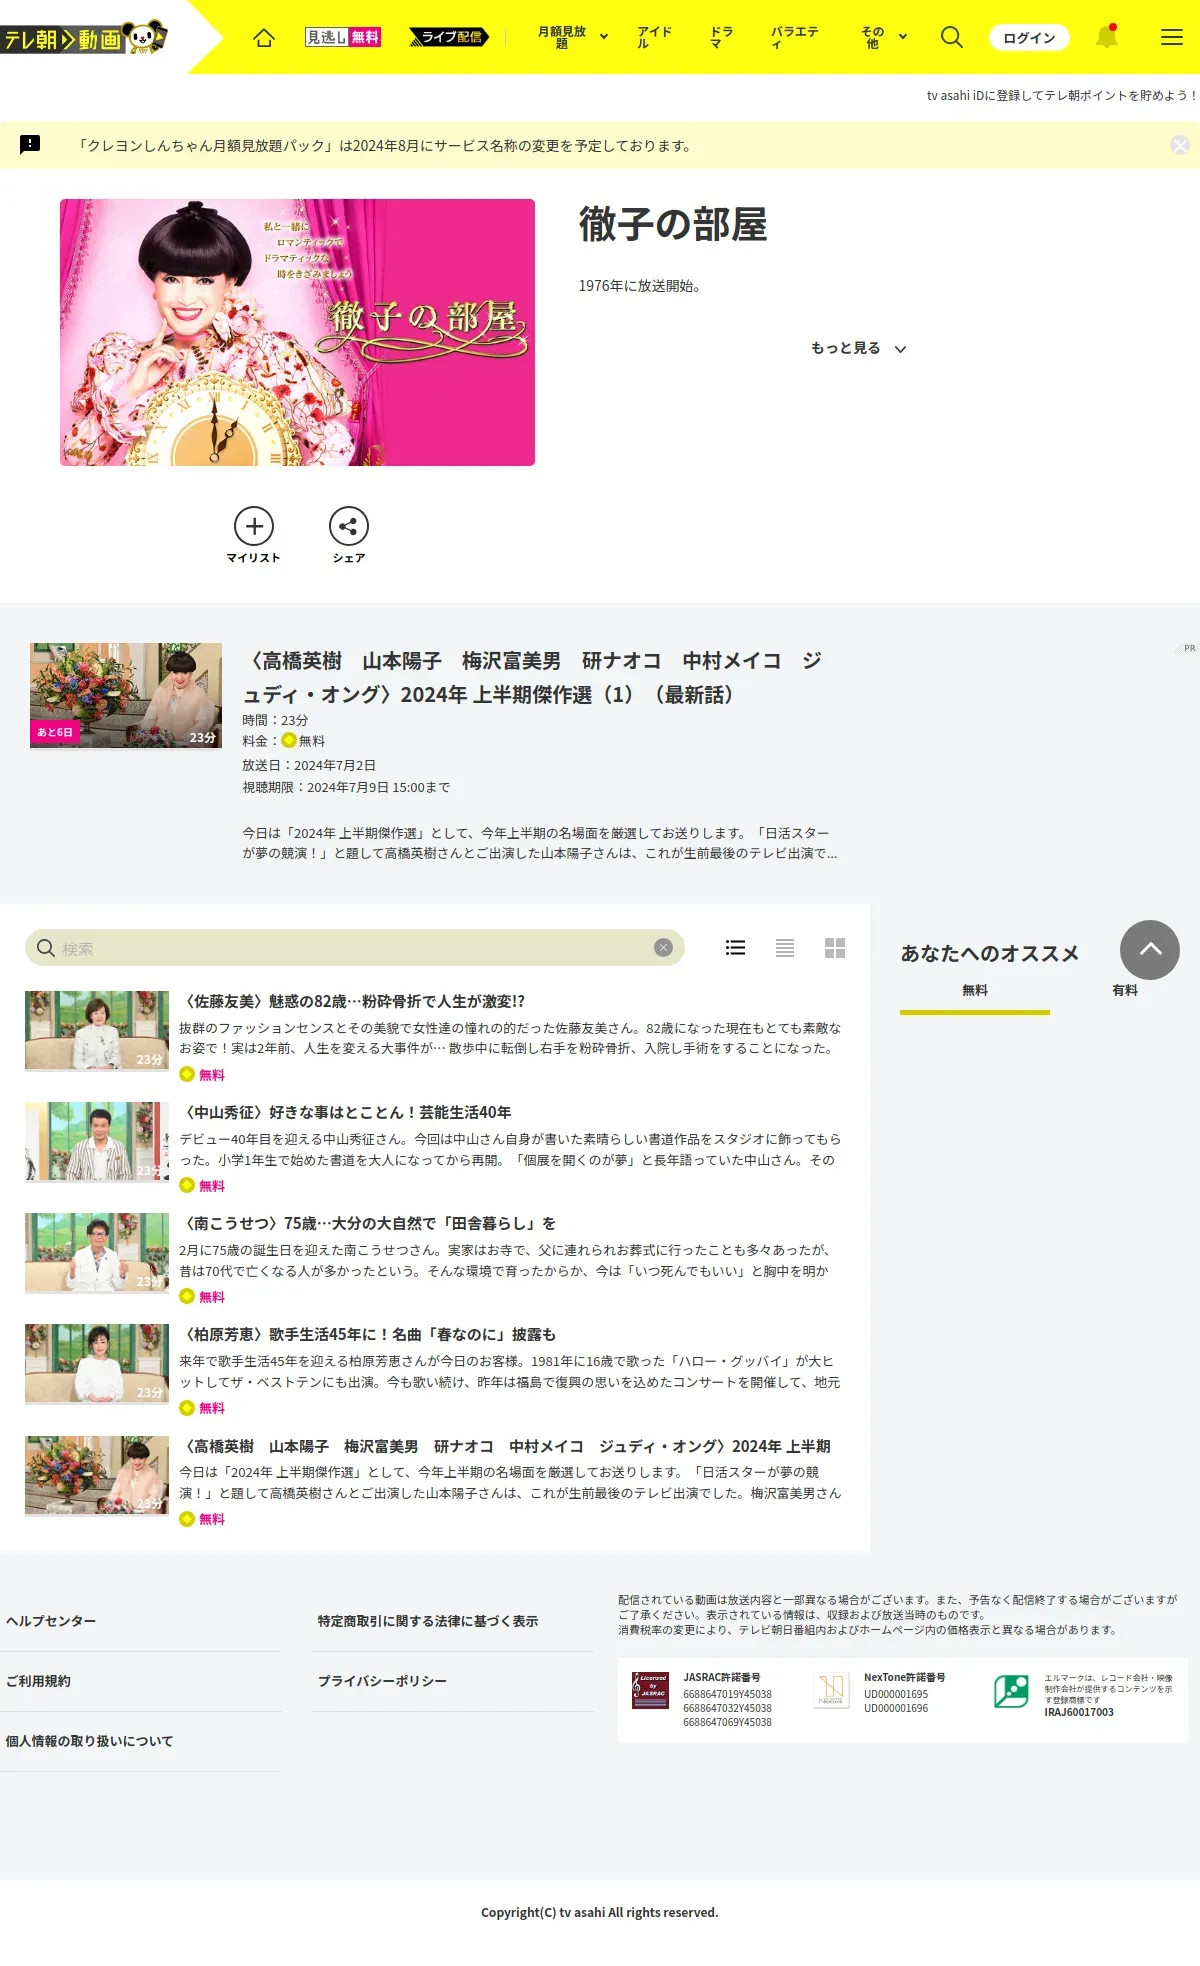Switch to grid view

pyautogui.click(x=835, y=948)
